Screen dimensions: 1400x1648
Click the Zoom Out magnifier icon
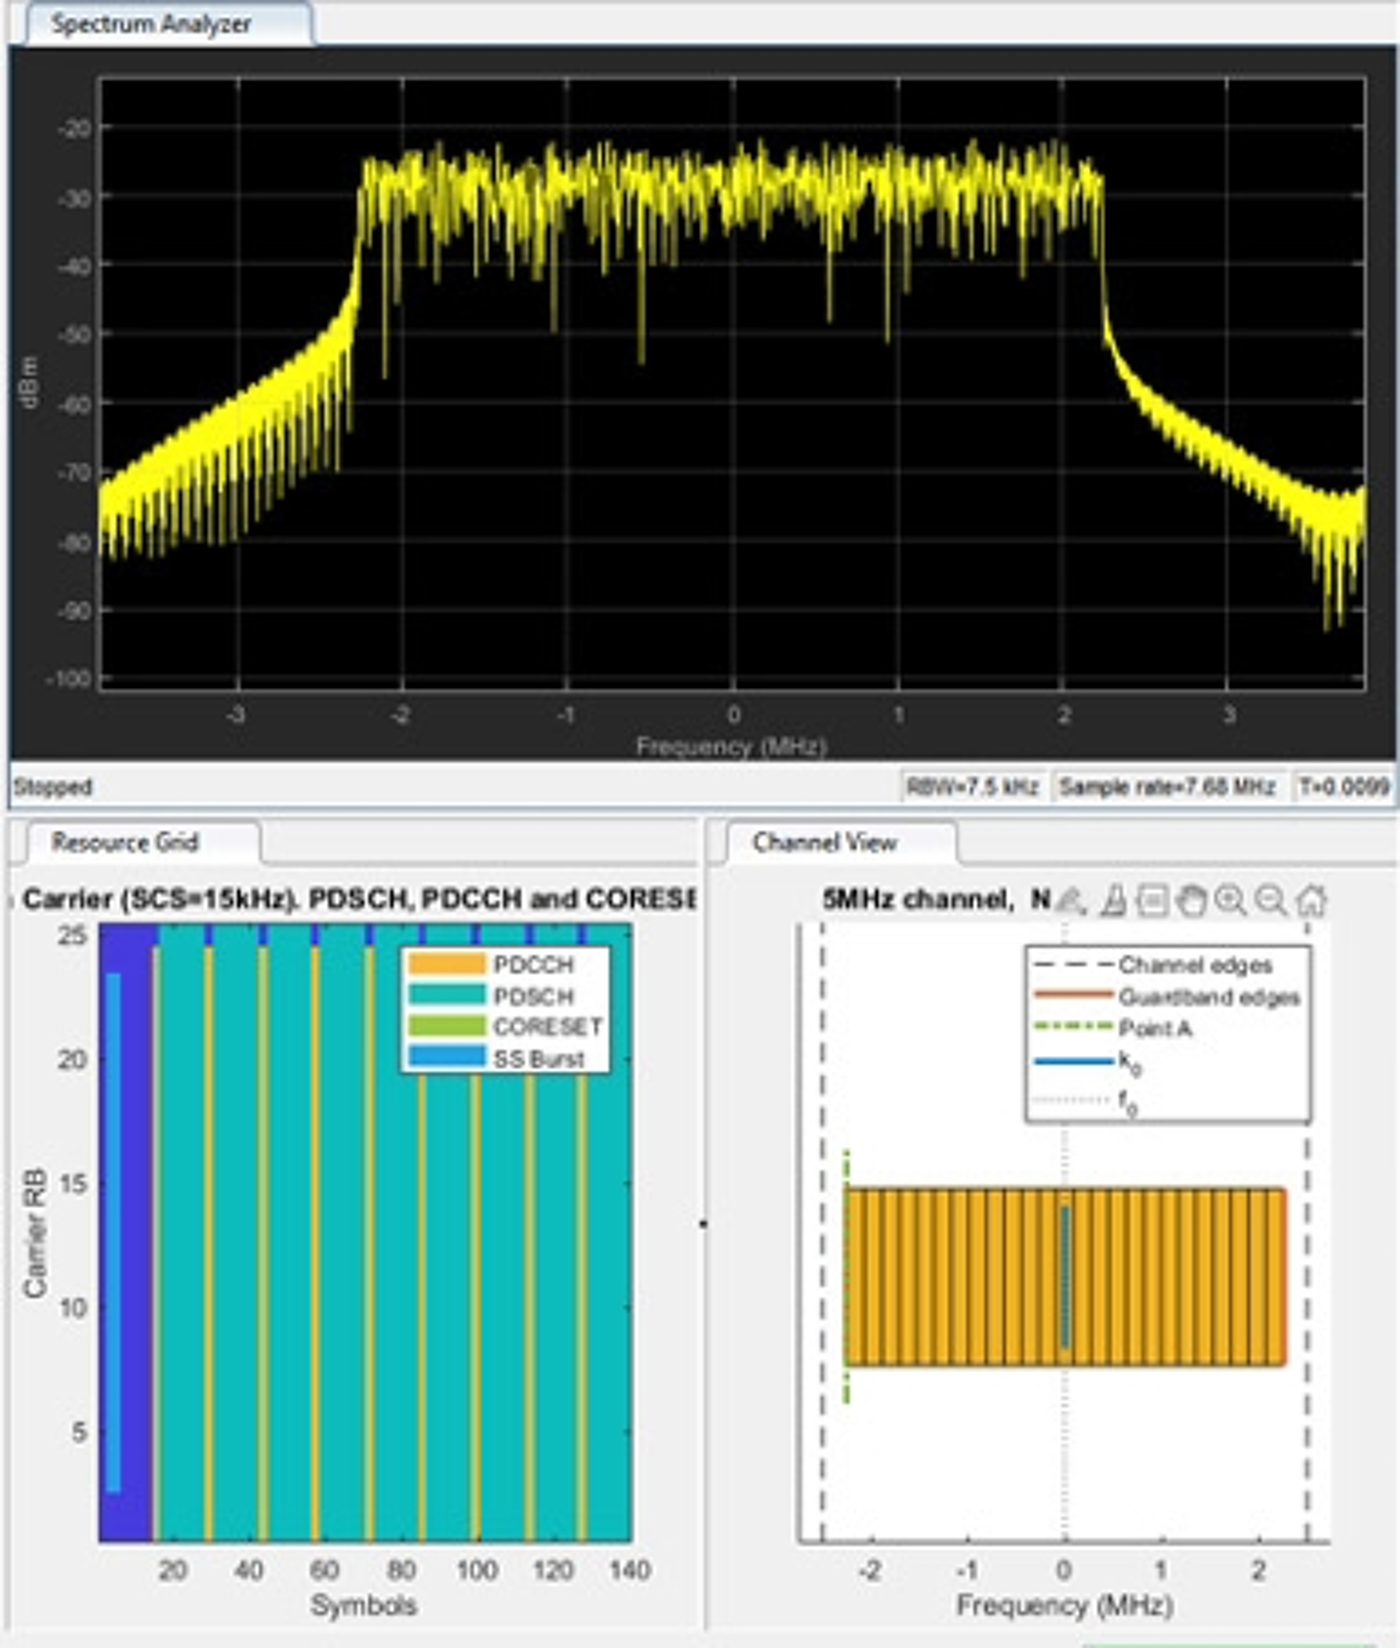[x=1271, y=901]
